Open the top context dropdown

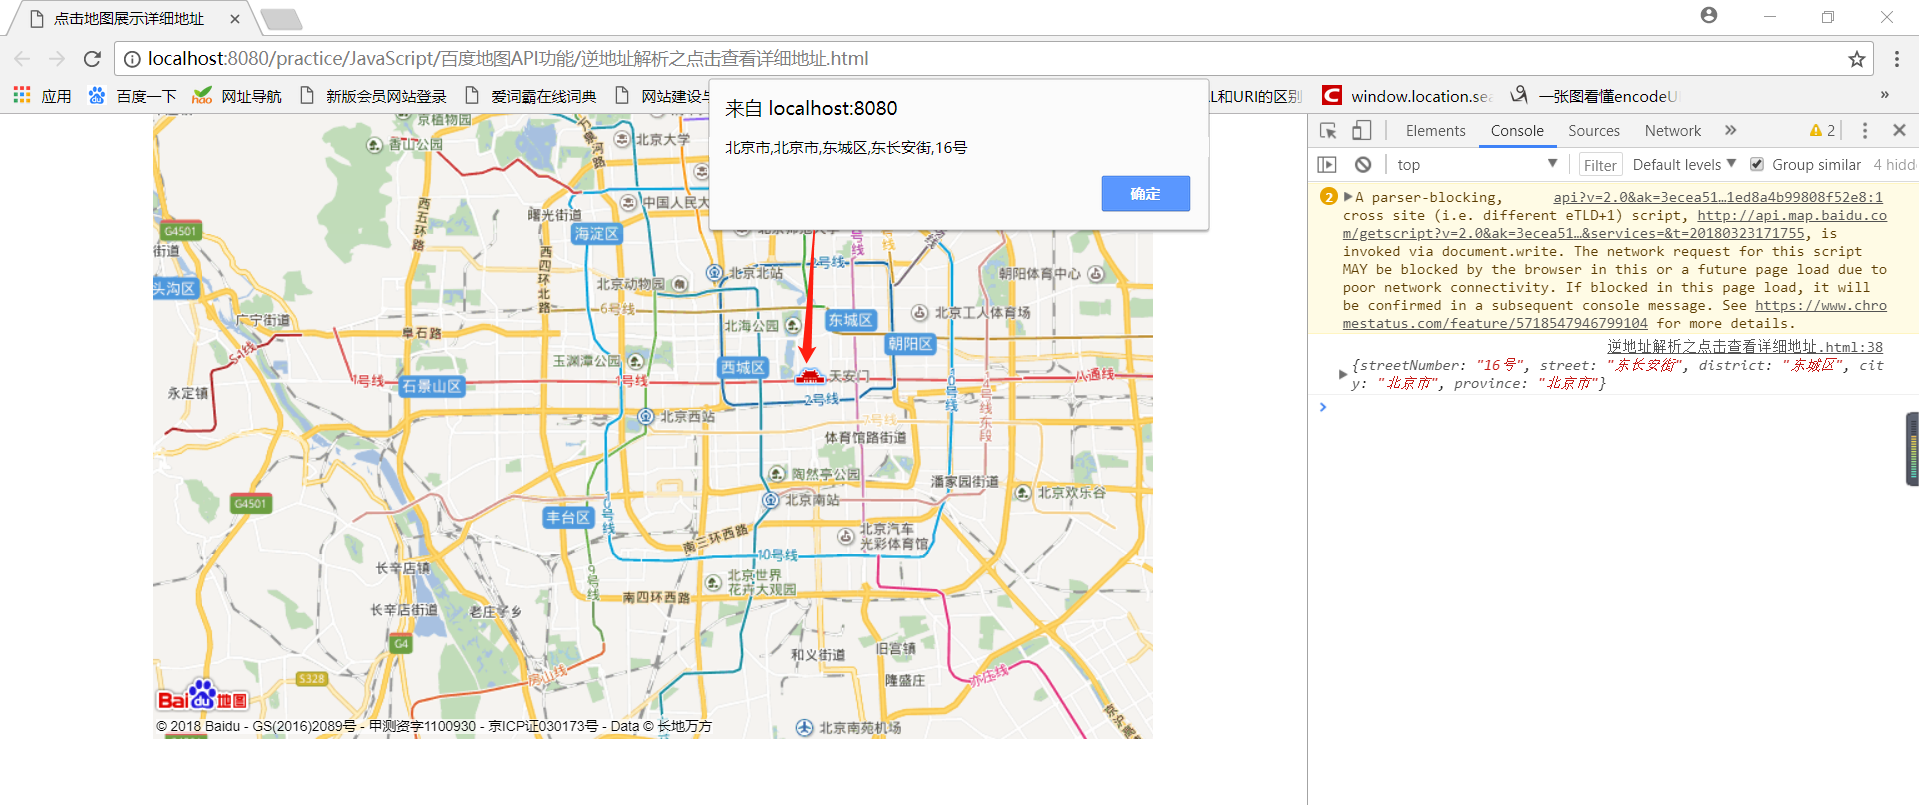1477,165
